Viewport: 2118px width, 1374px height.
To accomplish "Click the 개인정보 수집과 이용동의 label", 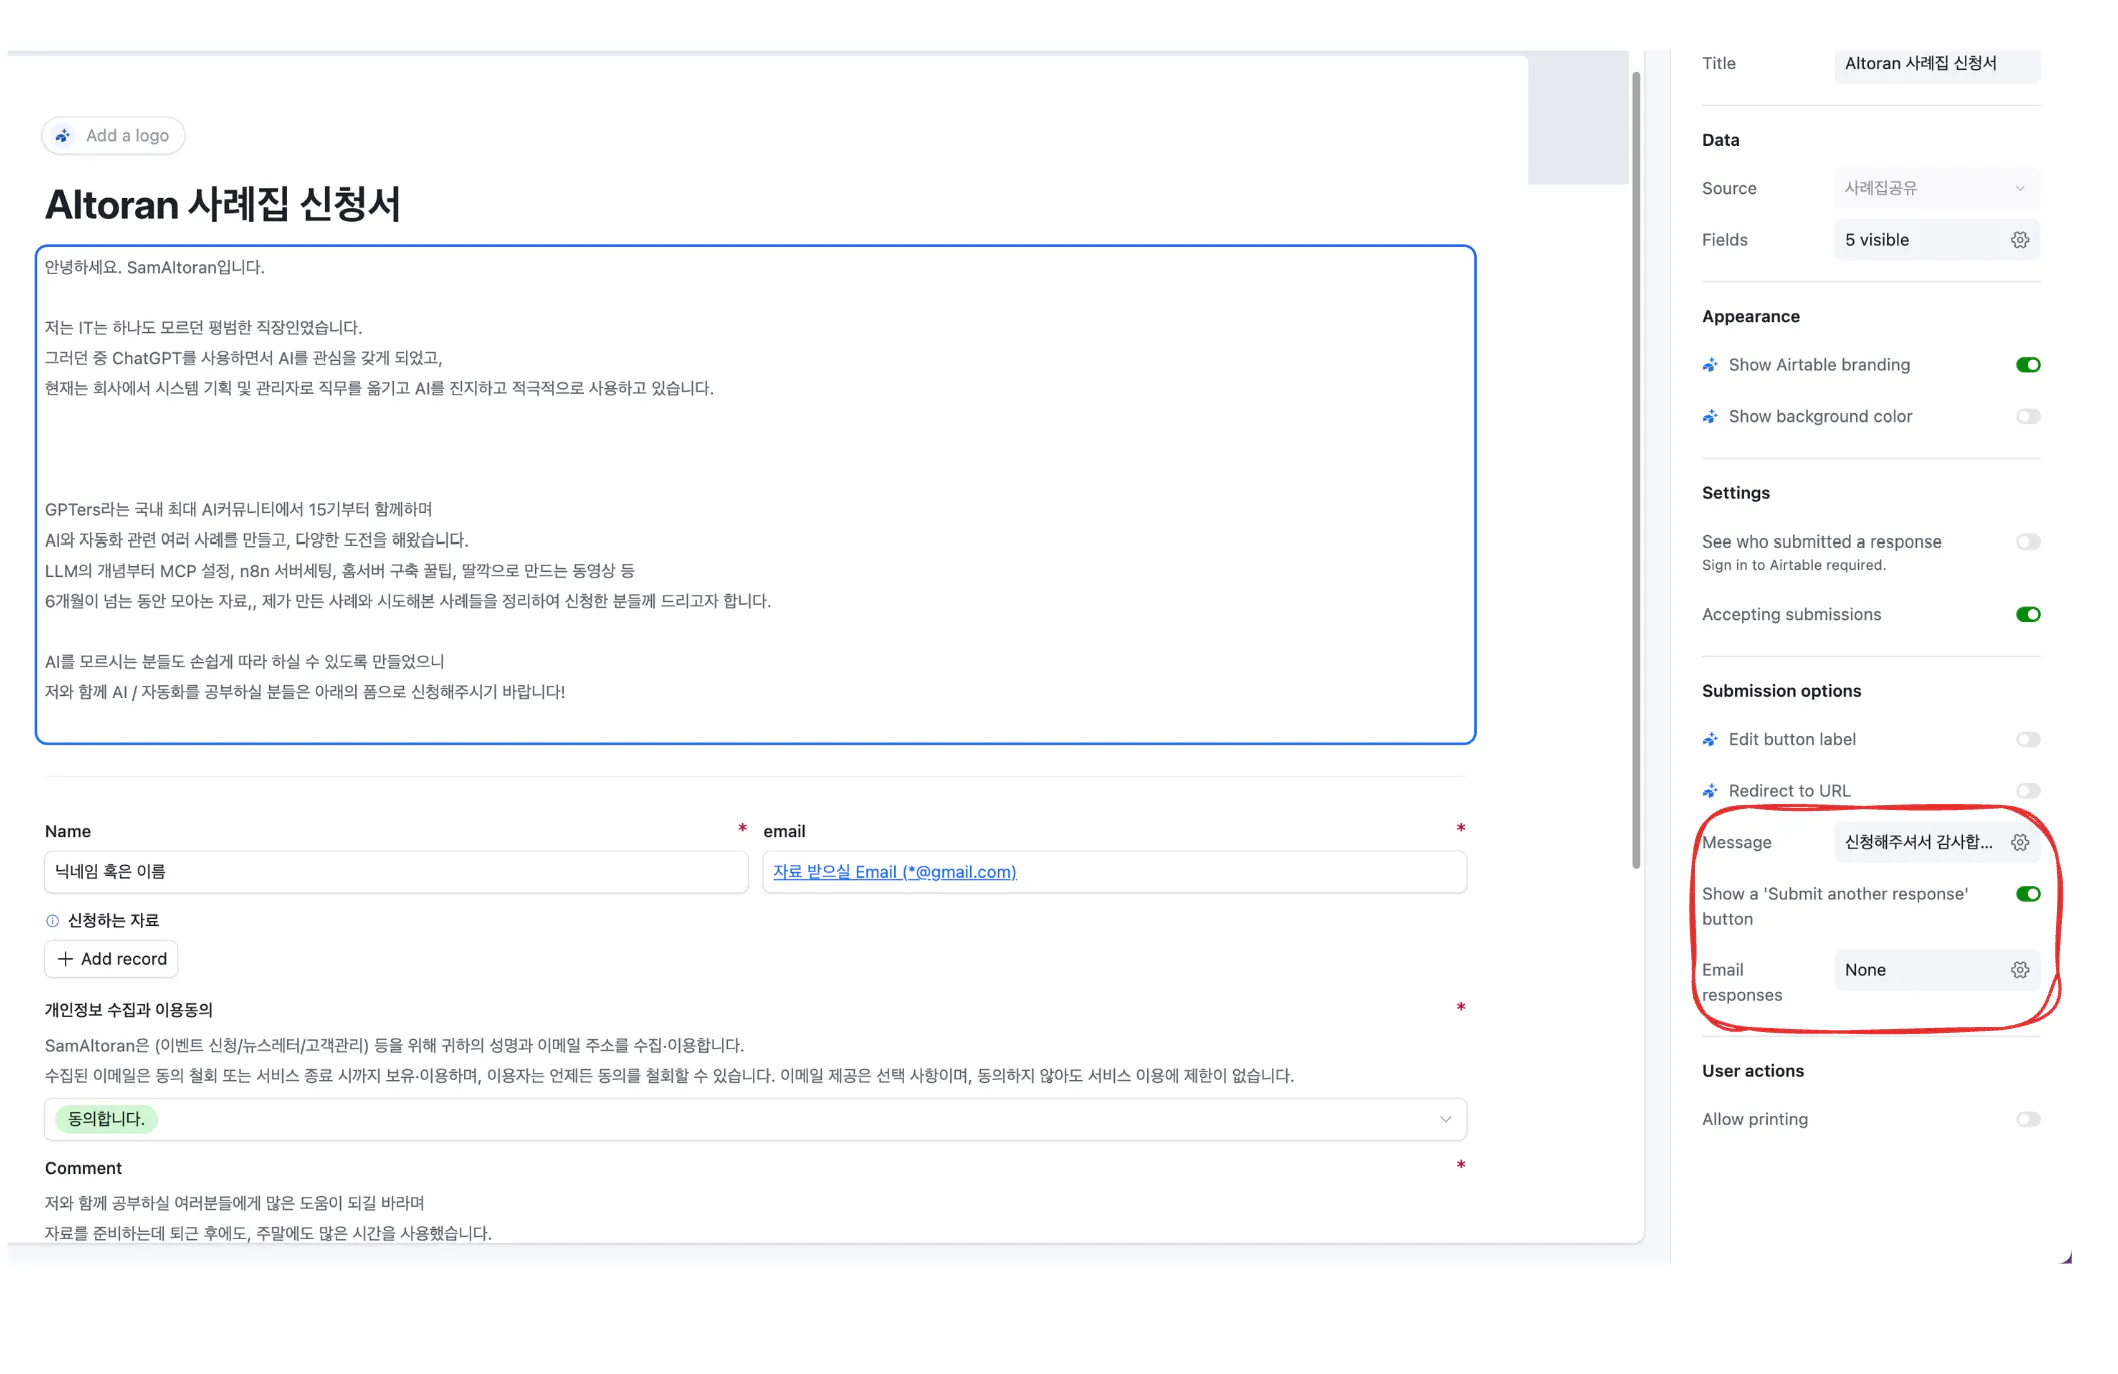I will [128, 1010].
